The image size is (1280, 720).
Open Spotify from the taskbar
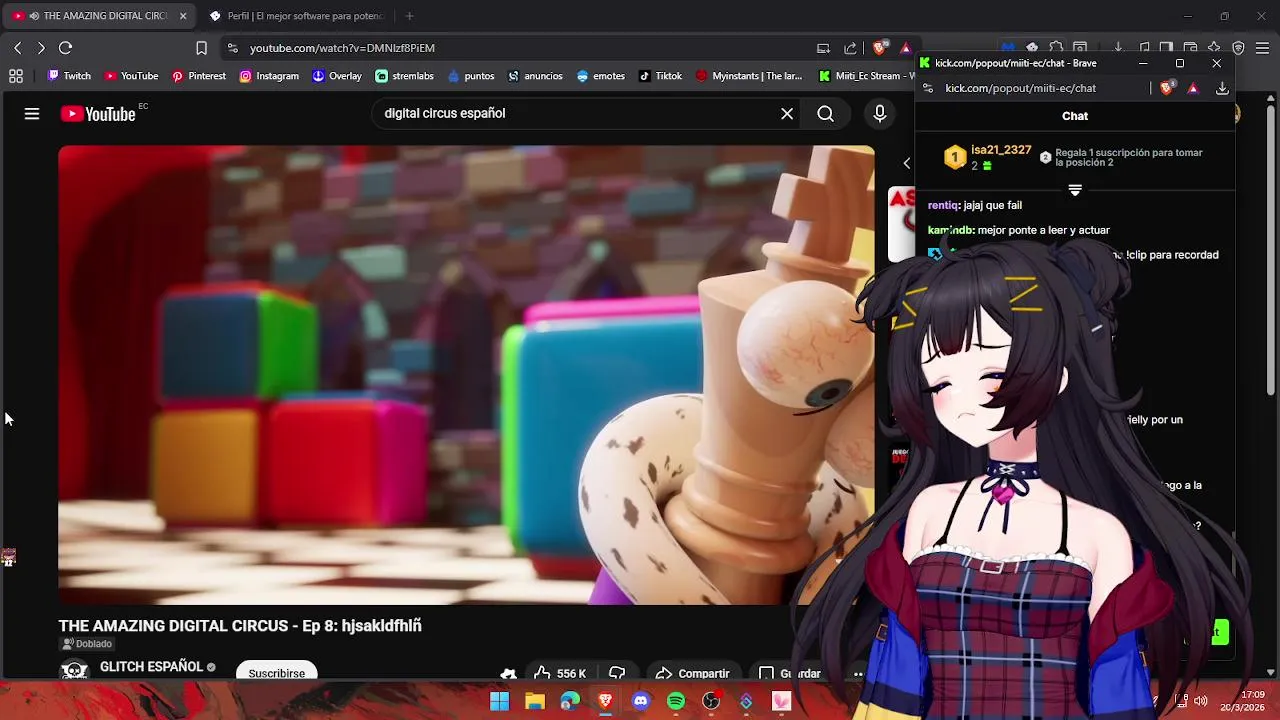[676, 701]
